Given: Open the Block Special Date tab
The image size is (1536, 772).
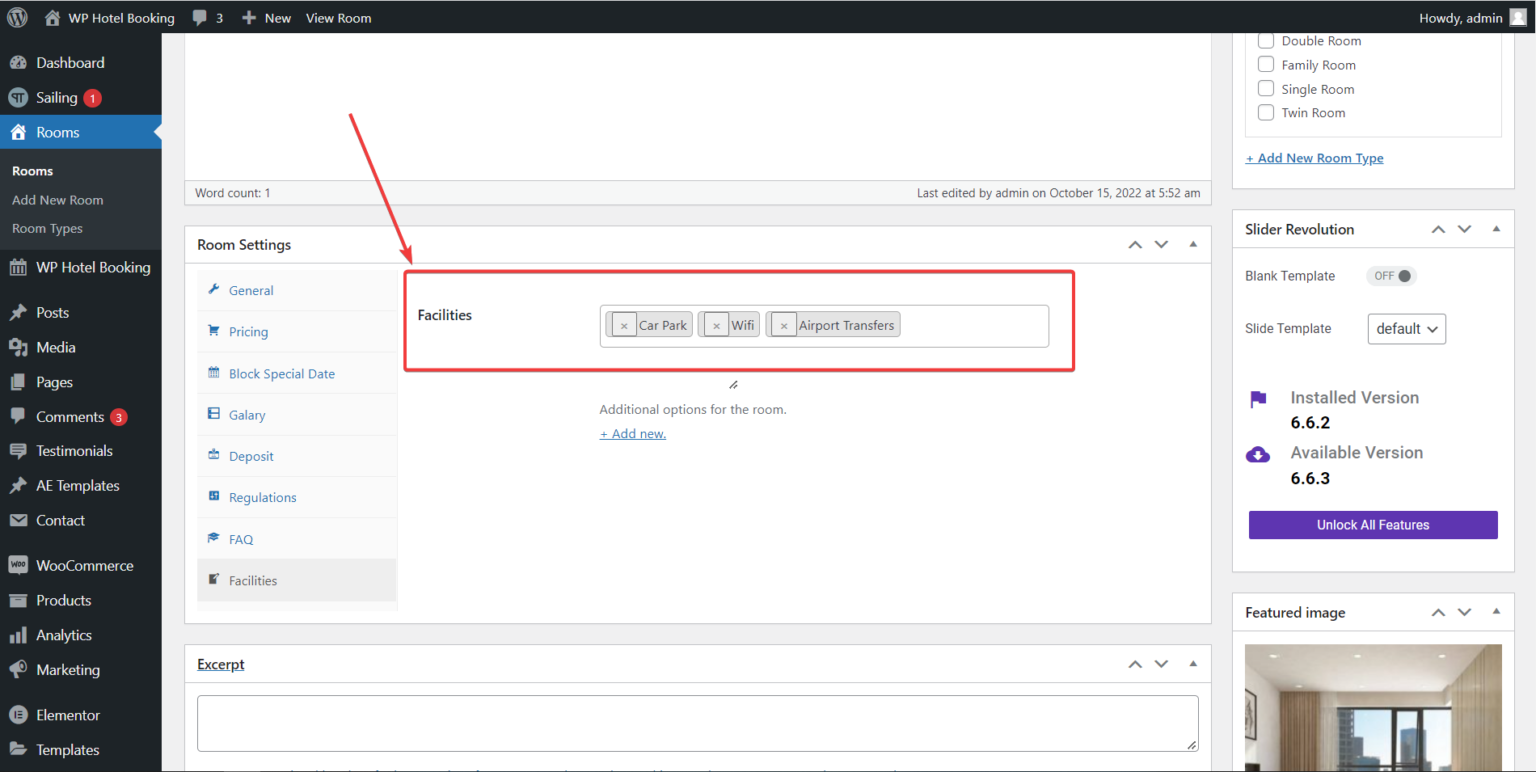Looking at the screenshot, I should click(x=281, y=374).
